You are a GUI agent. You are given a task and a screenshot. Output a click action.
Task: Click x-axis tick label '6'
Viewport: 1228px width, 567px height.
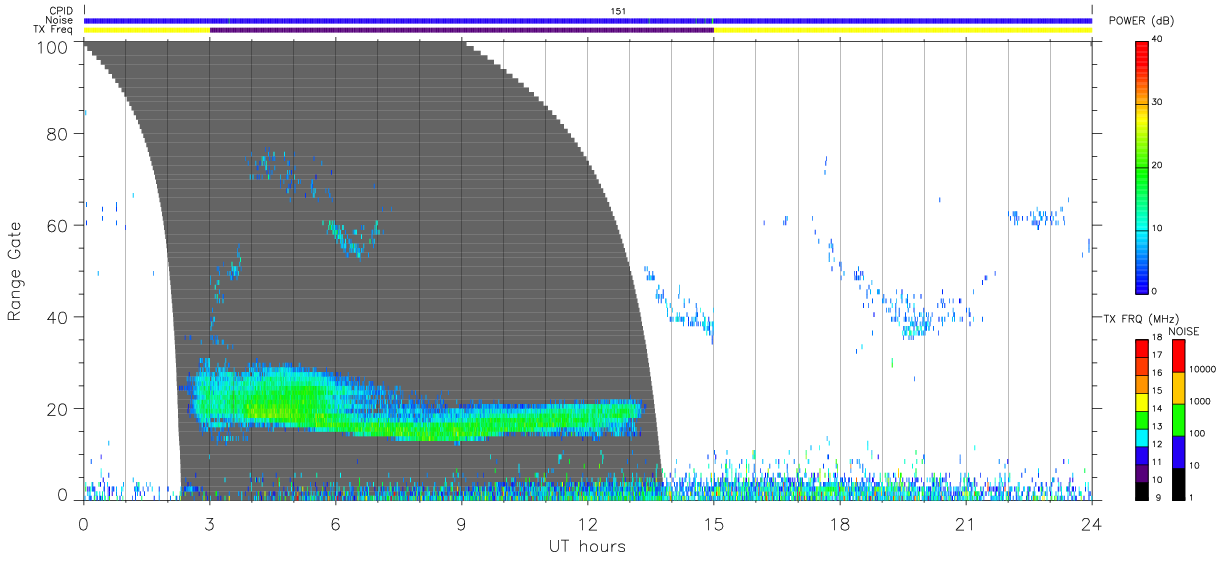pyautogui.click(x=335, y=523)
